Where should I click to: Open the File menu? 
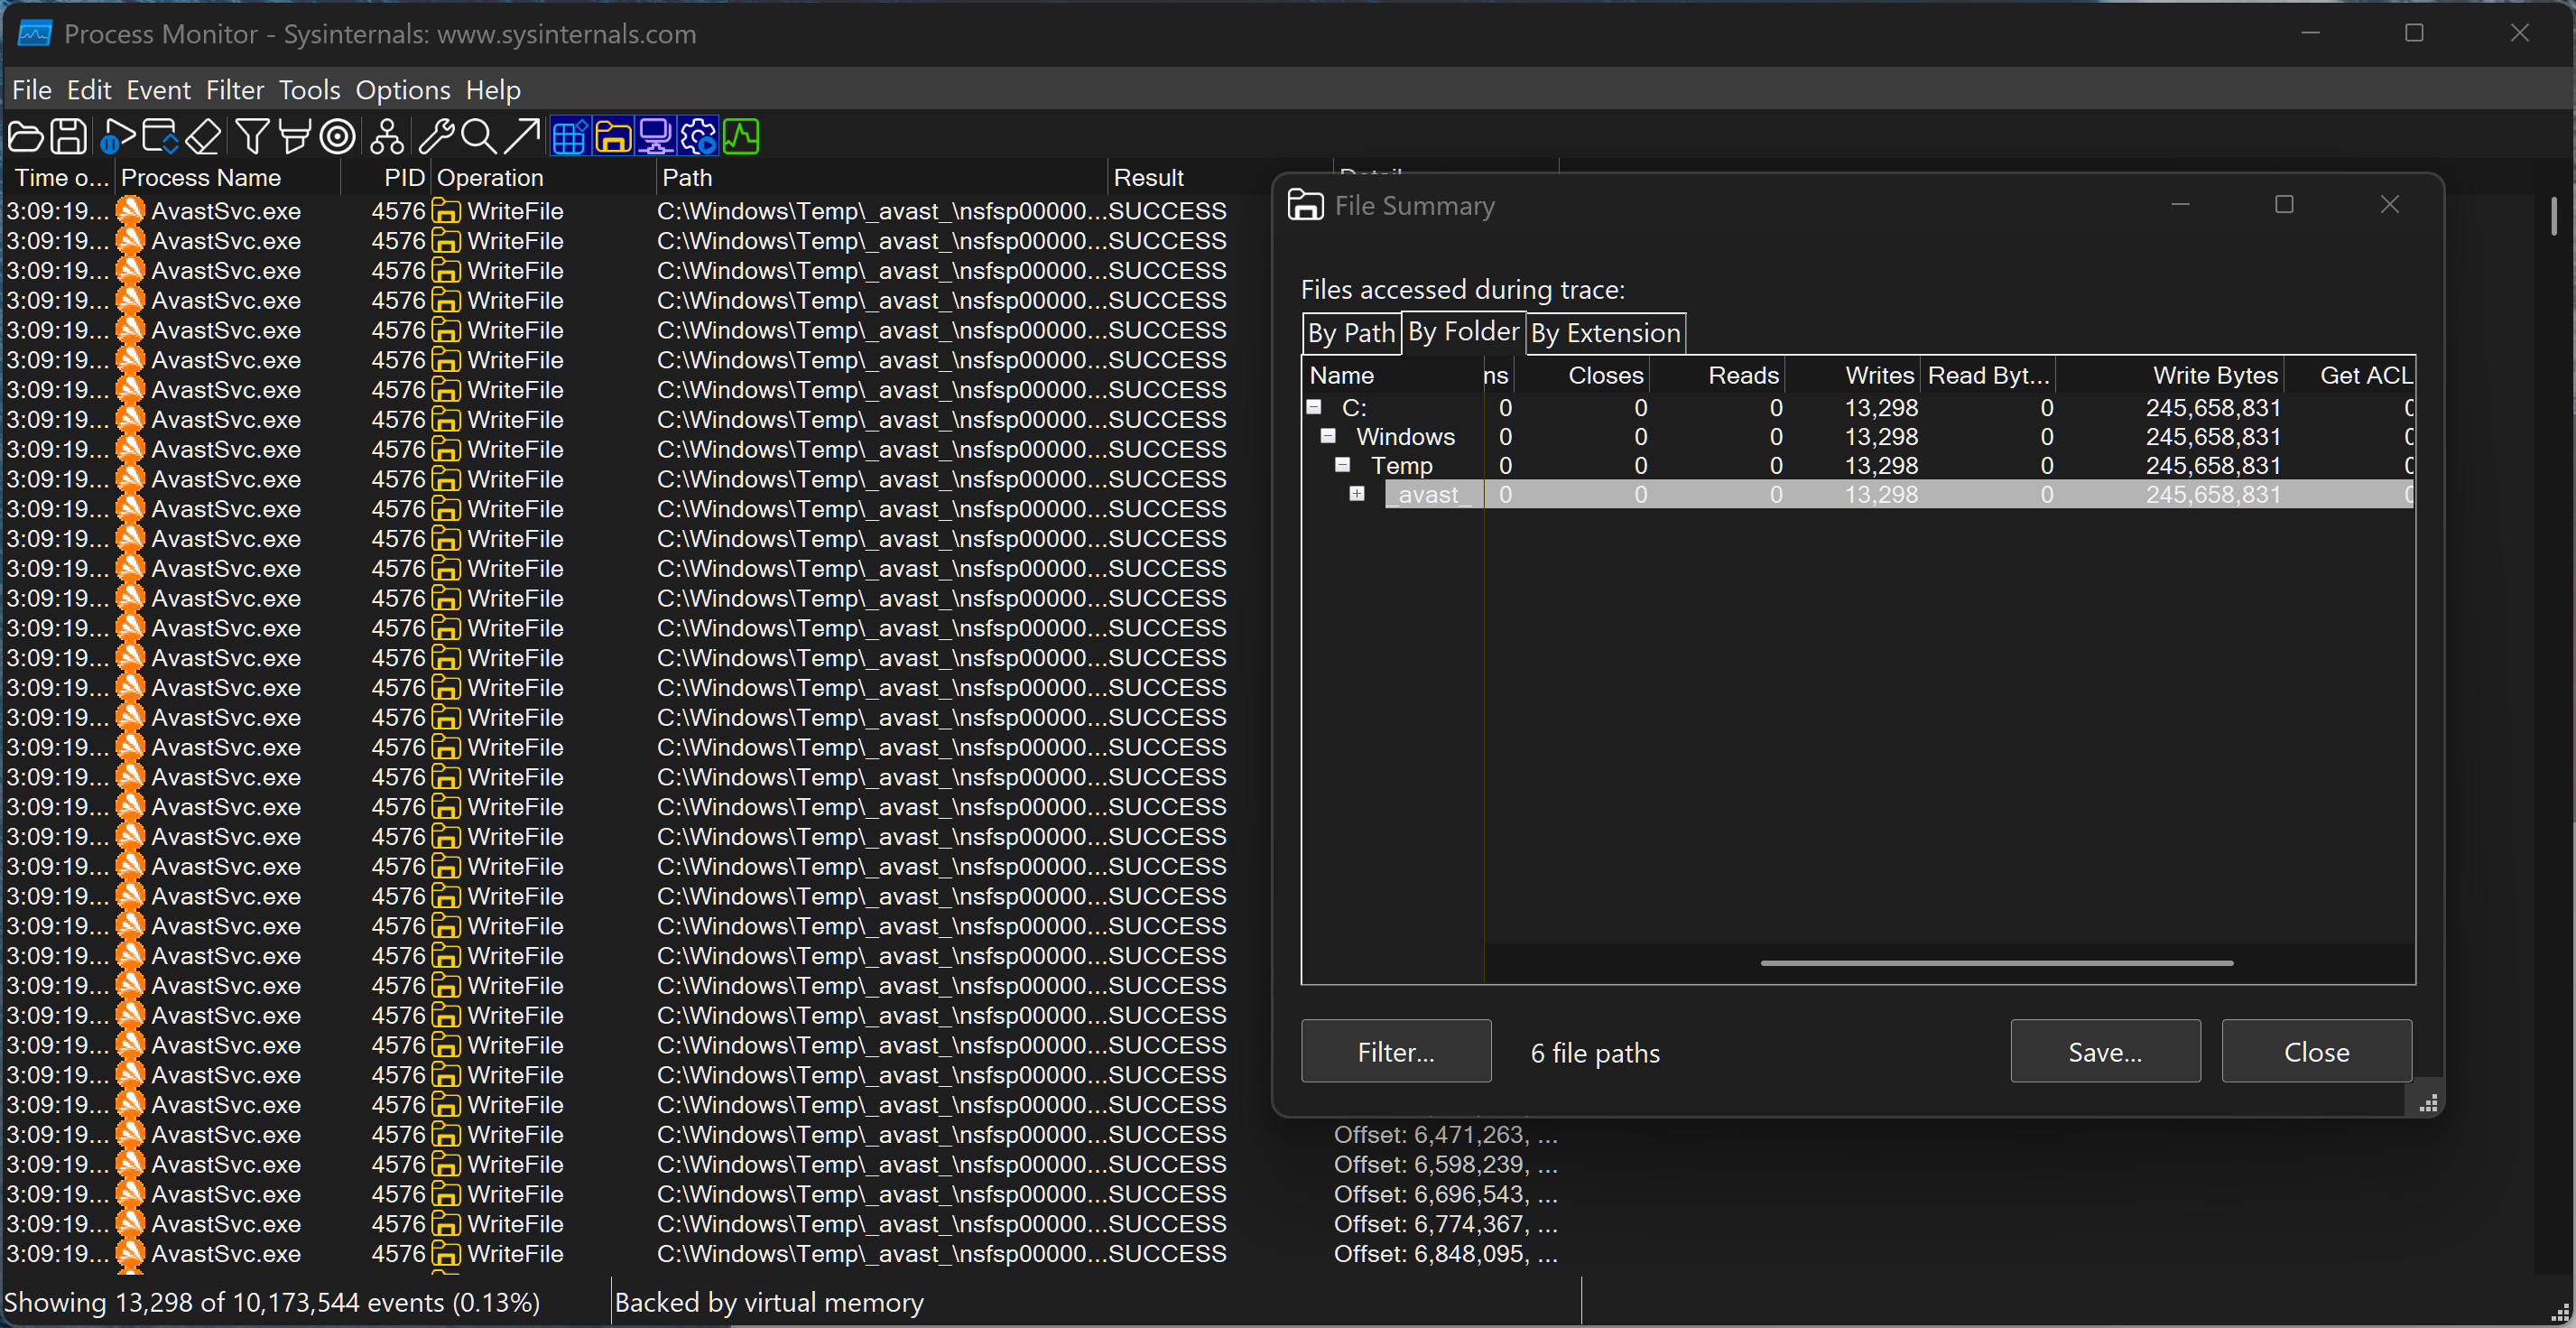point(32,90)
